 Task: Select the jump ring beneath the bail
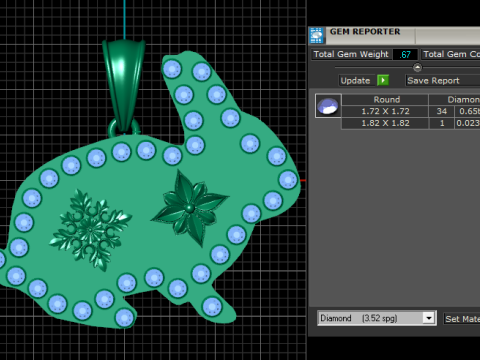coord(124,128)
